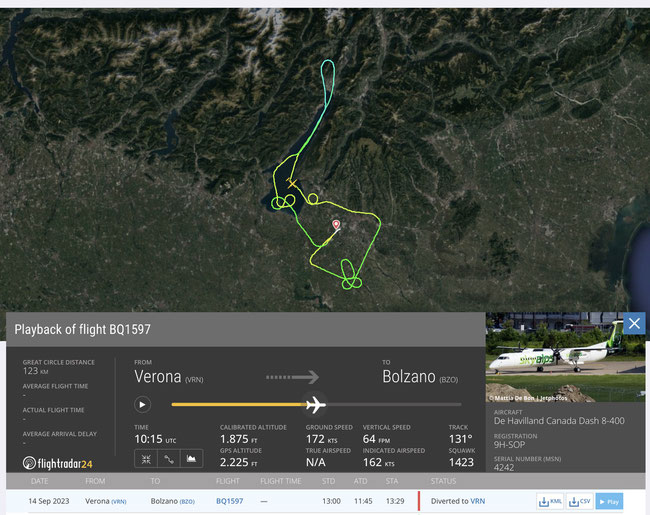Click the red location pin on map
Image resolution: width=650 pixels, height=515 pixels.
point(335,226)
